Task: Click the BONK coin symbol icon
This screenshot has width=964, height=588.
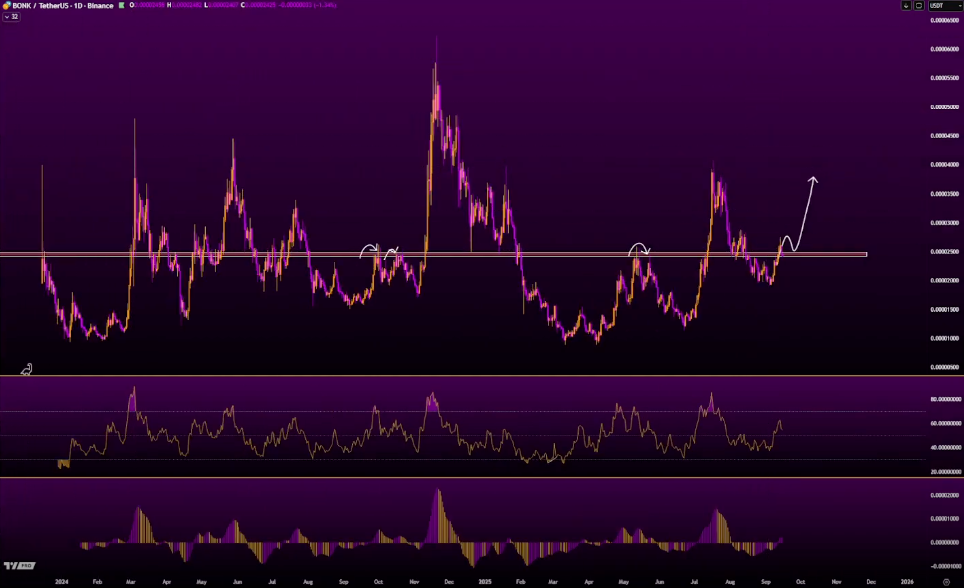Action: pos(5,5)
